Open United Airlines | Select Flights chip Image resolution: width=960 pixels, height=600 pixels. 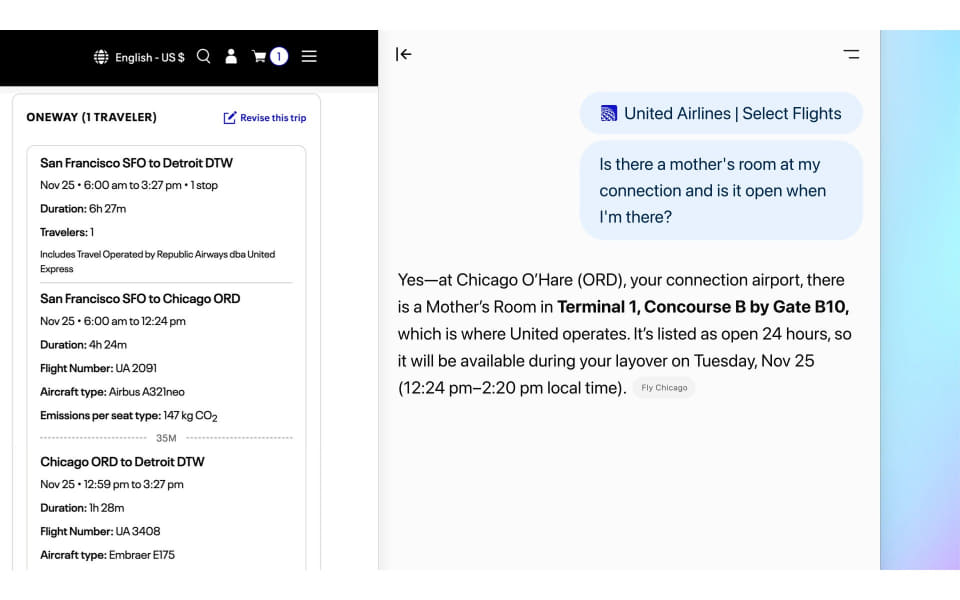click(721, 113)
